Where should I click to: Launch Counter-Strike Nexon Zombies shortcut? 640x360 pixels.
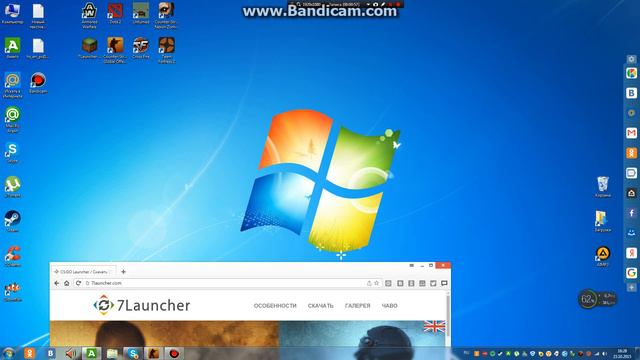166,16
